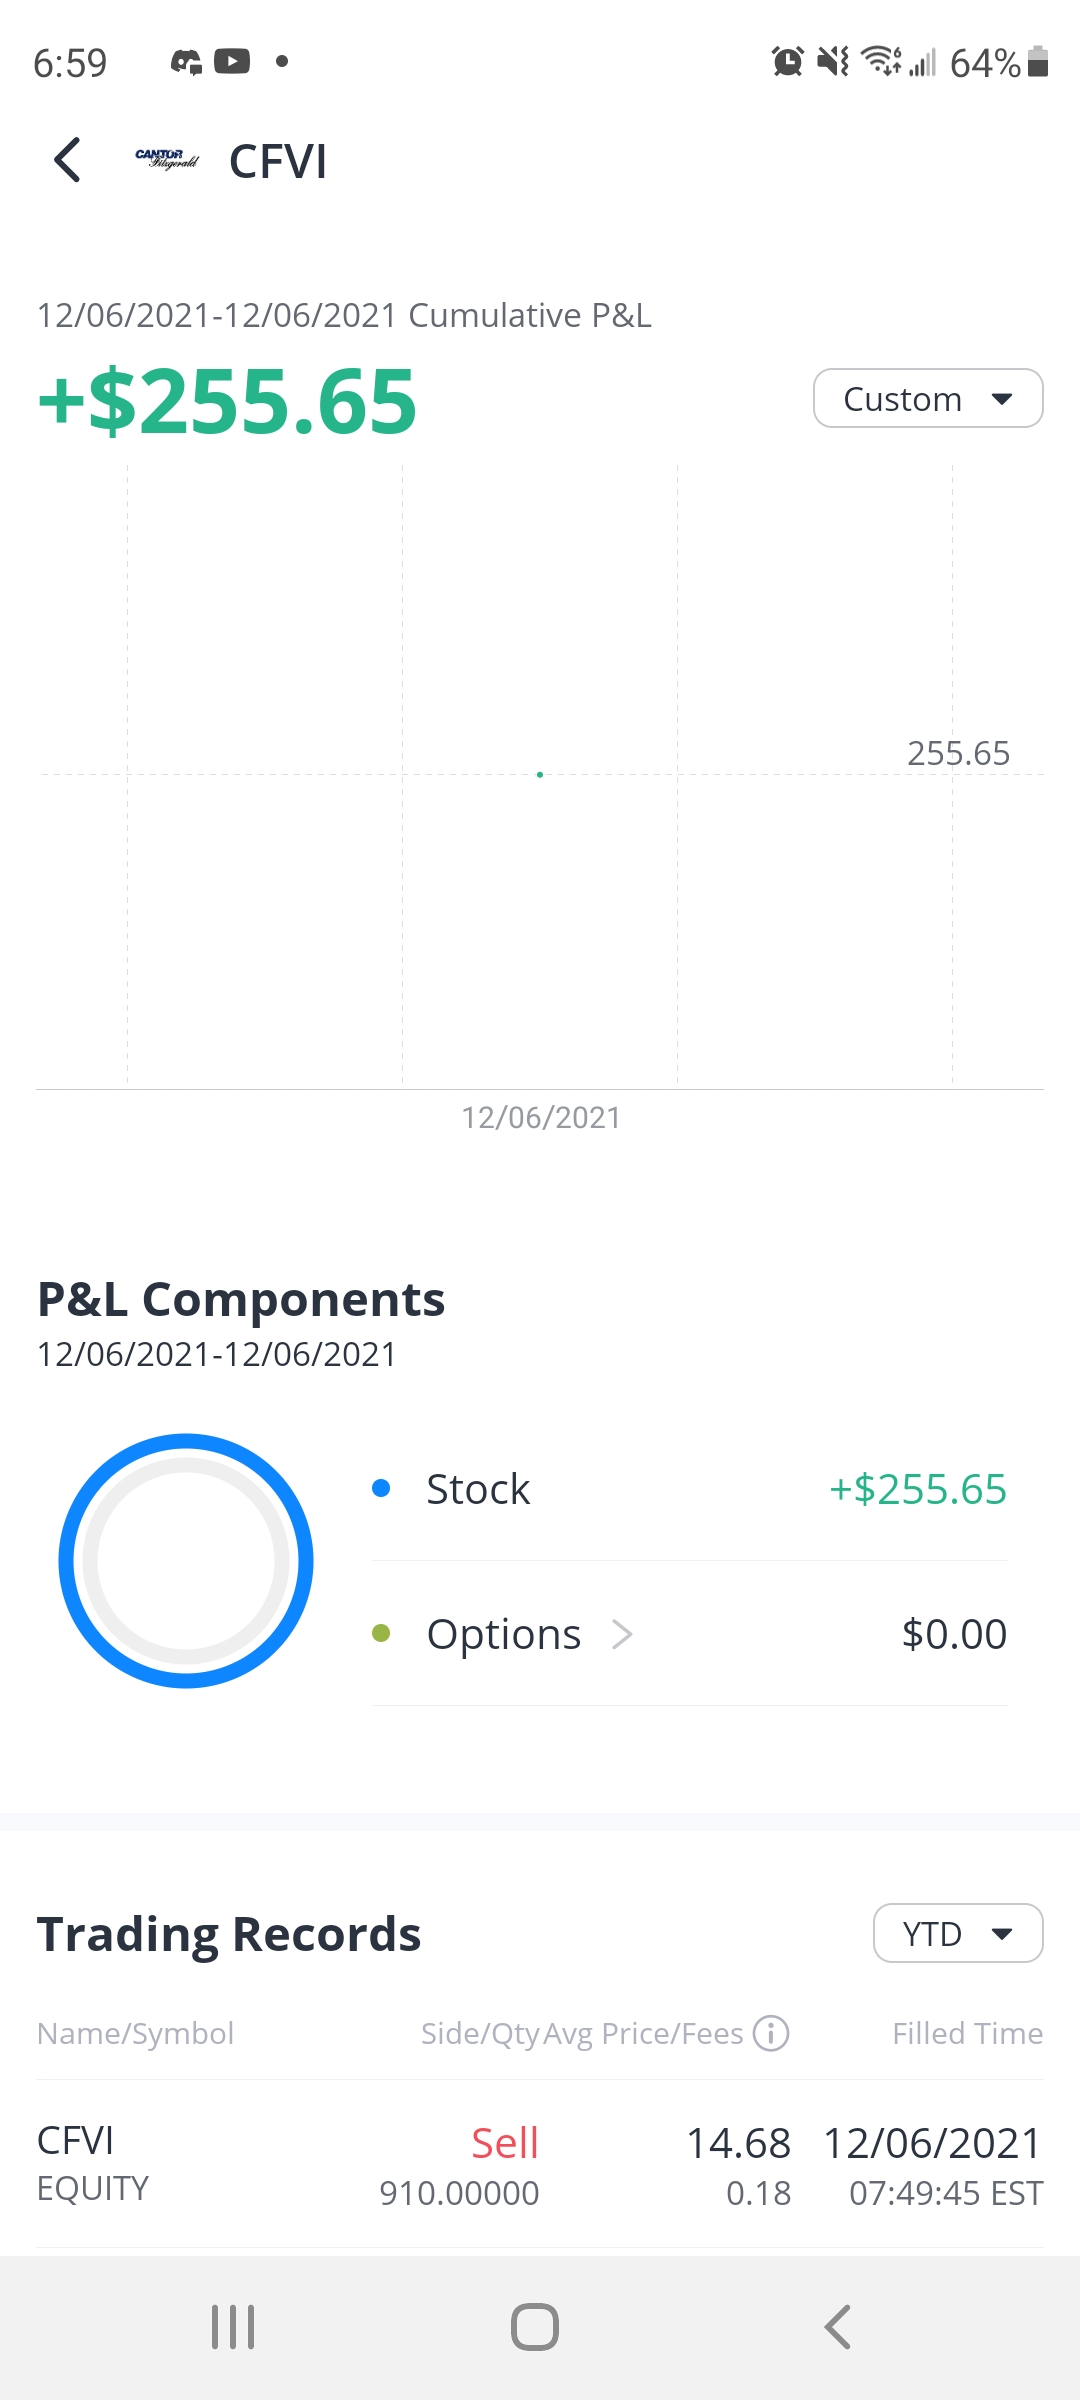Open the Custom date range dropdown
1080x2400 pixels.
[927, 399]
